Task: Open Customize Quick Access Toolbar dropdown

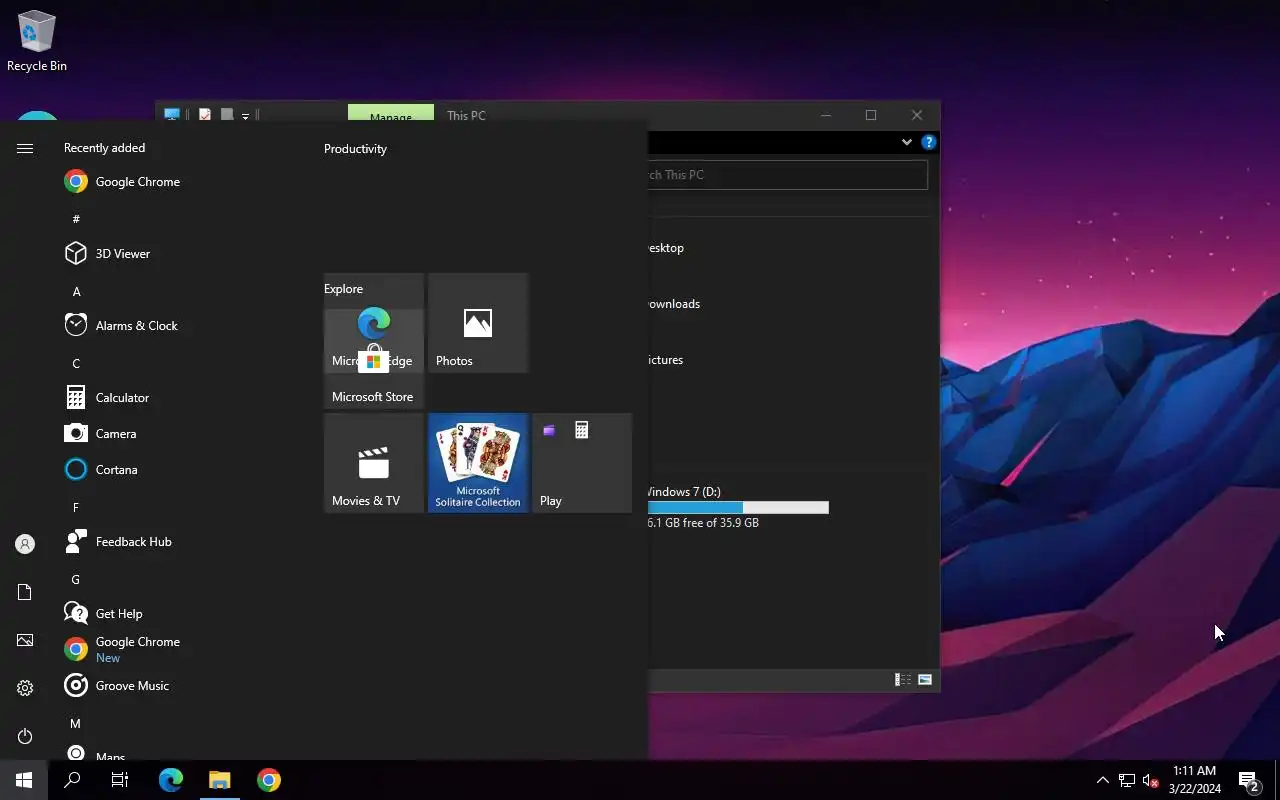Action: tap(245, 117)
